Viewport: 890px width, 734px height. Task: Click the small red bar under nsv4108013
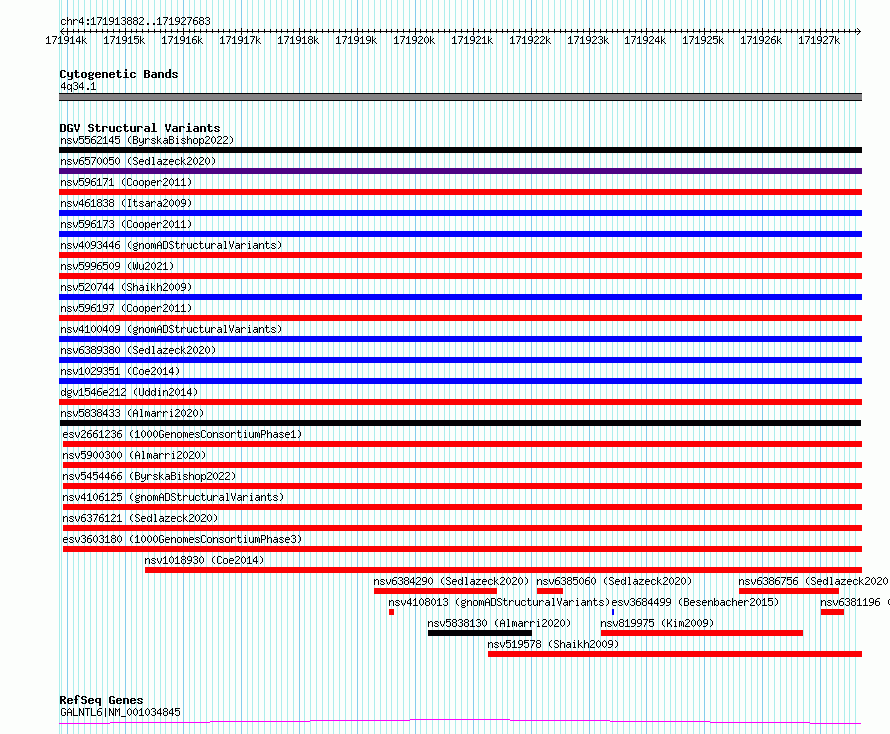pyautogui.click(x=392, y=612)
